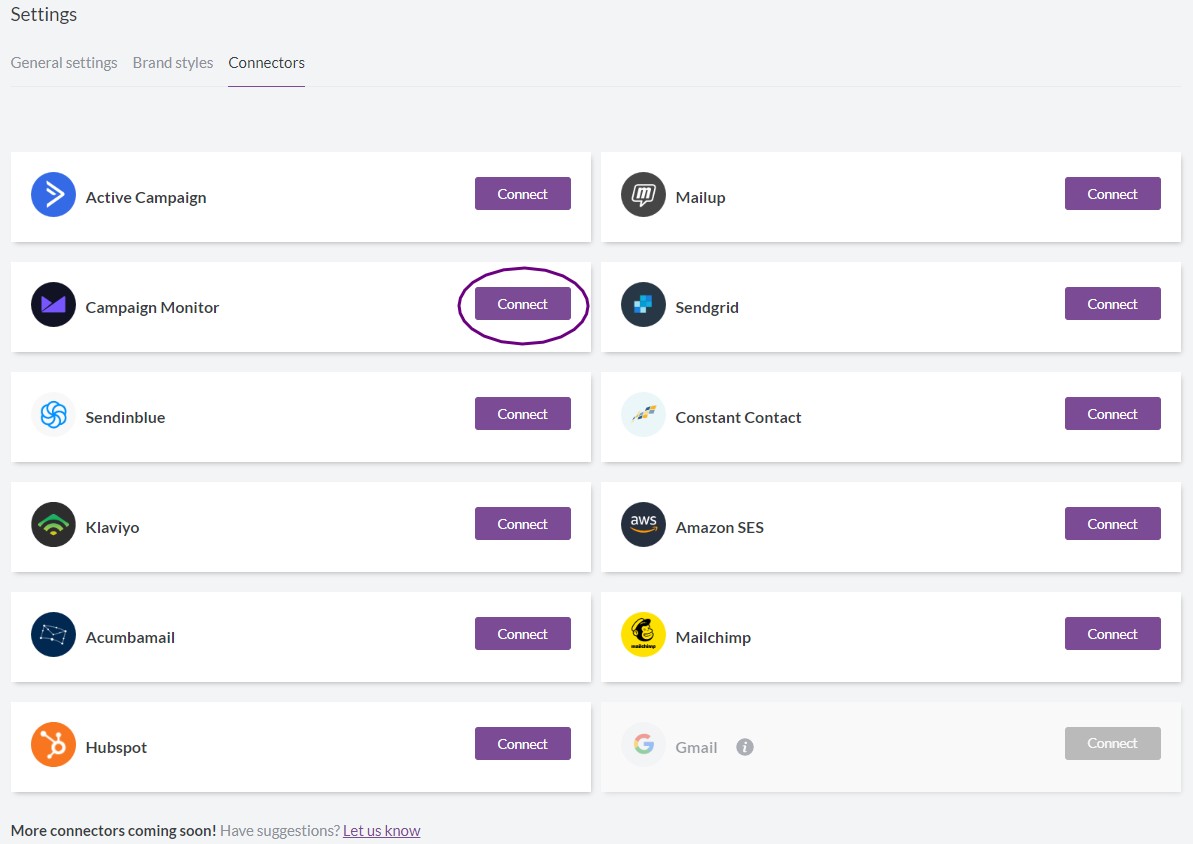Viewport: 1193px width, 844px height.
Task: Connect the Campaign Monitor integration
Action: (x=523, y=304)
